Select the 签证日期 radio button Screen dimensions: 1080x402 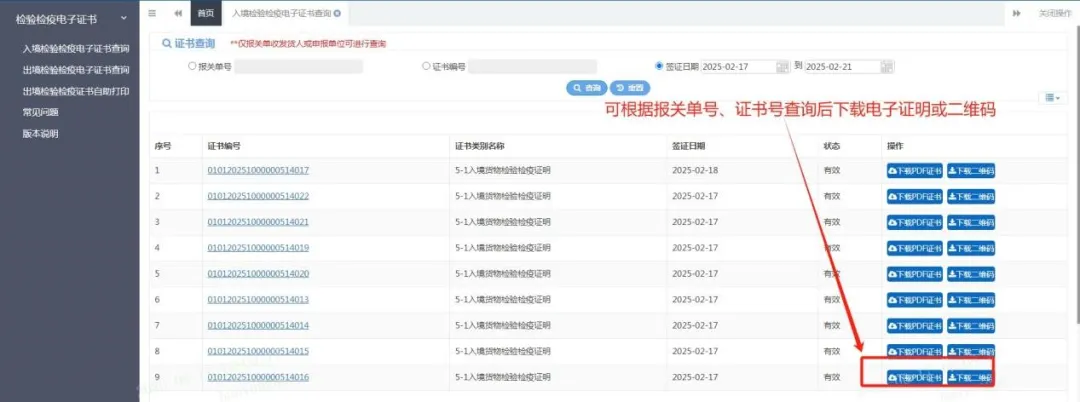click(659, 66)
